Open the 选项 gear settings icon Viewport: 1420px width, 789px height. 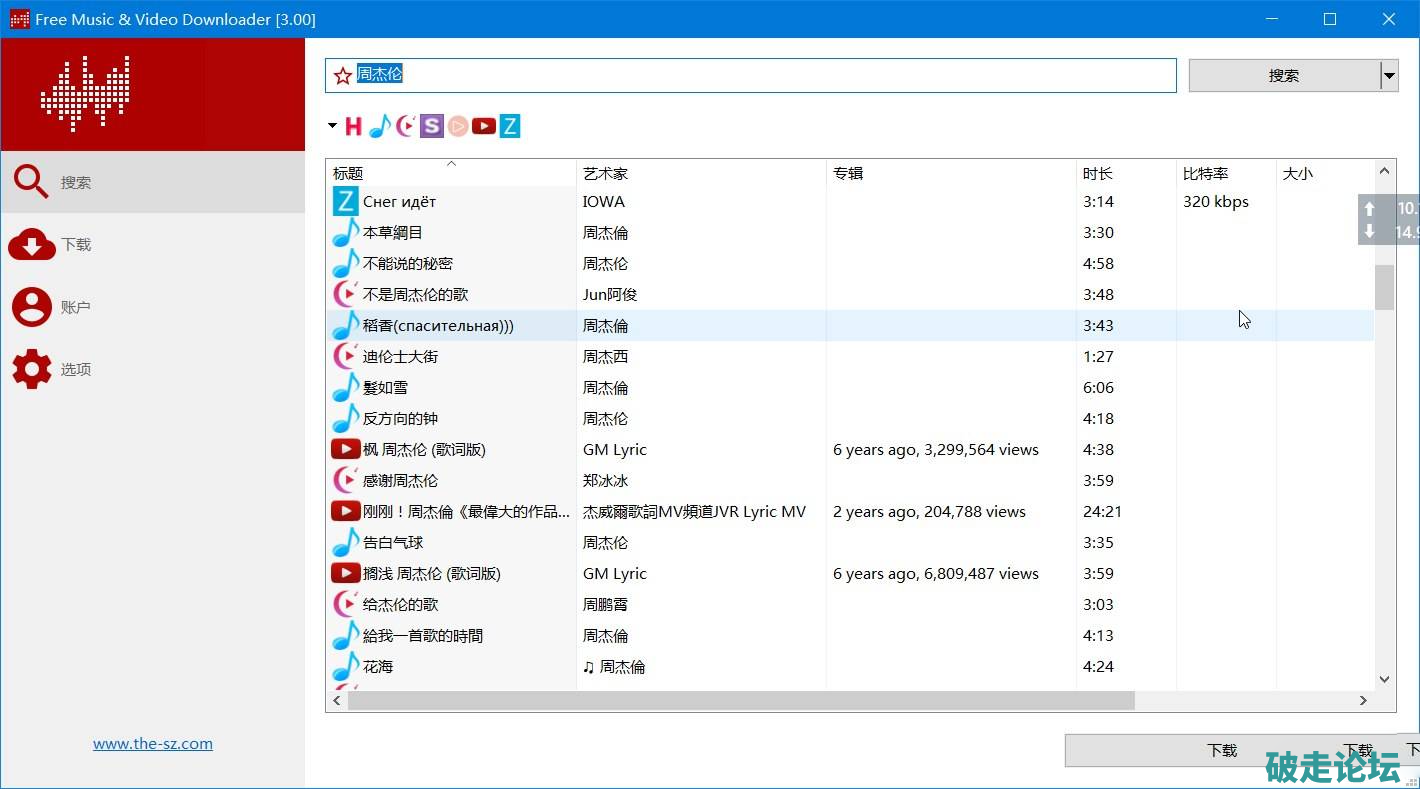(31, 369)
